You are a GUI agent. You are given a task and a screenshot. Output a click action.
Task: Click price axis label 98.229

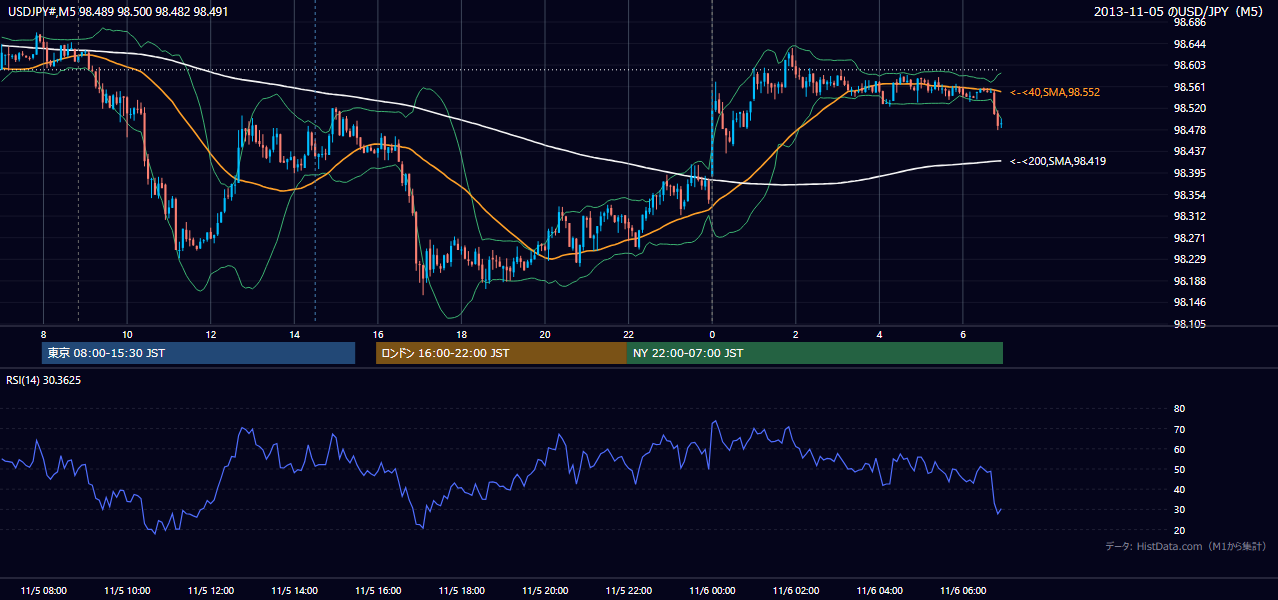tap(1189, 259)
